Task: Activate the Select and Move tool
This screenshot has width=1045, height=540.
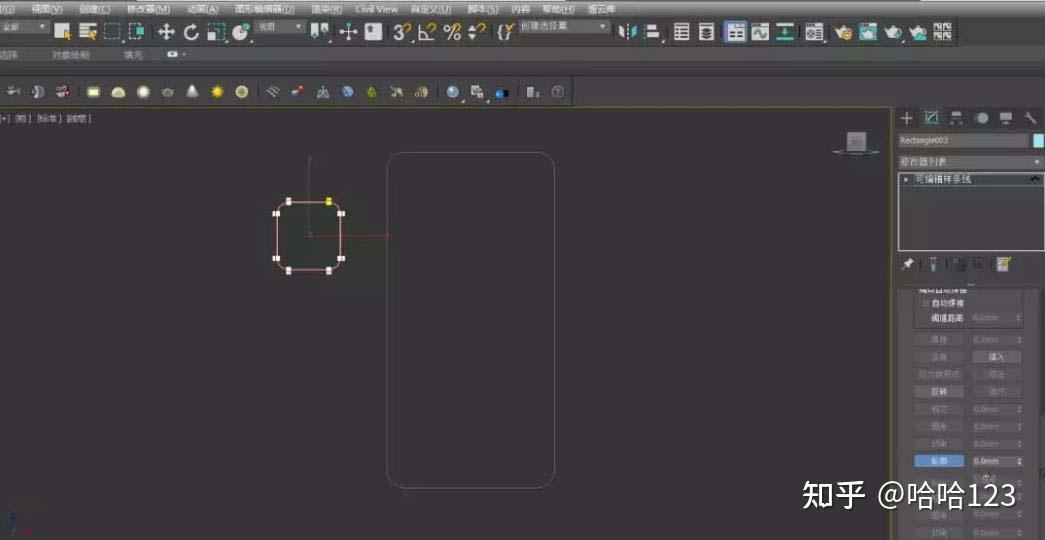Action: point(166,31)
